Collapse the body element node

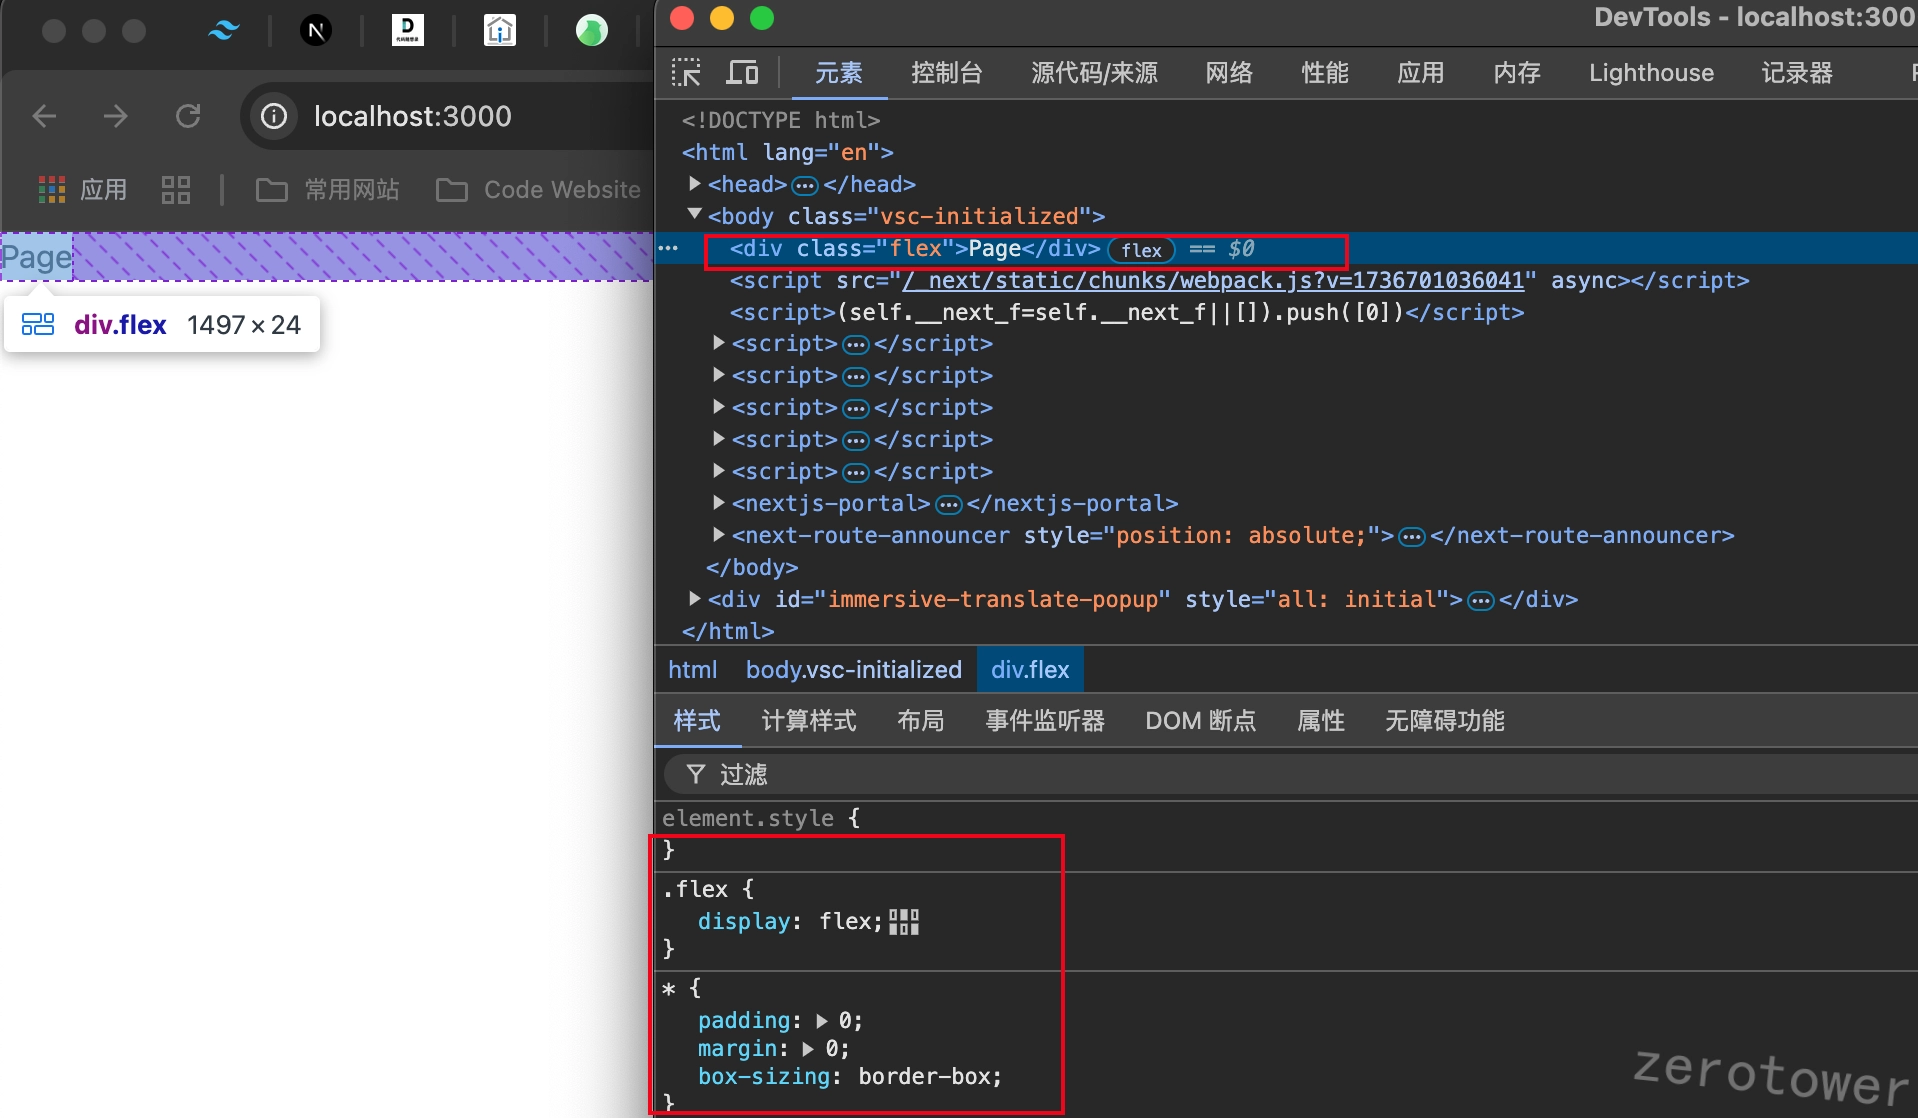click(x=695, y=215)
